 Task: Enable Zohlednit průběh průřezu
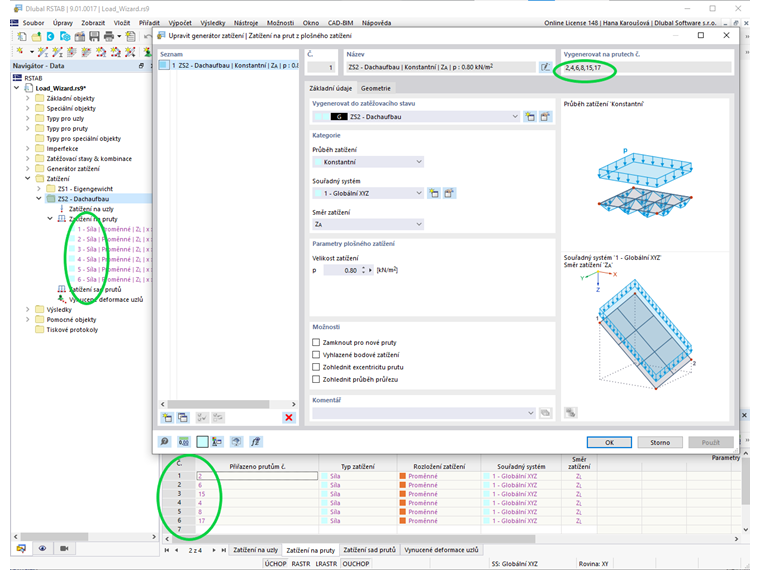click(x=316, y=380)
